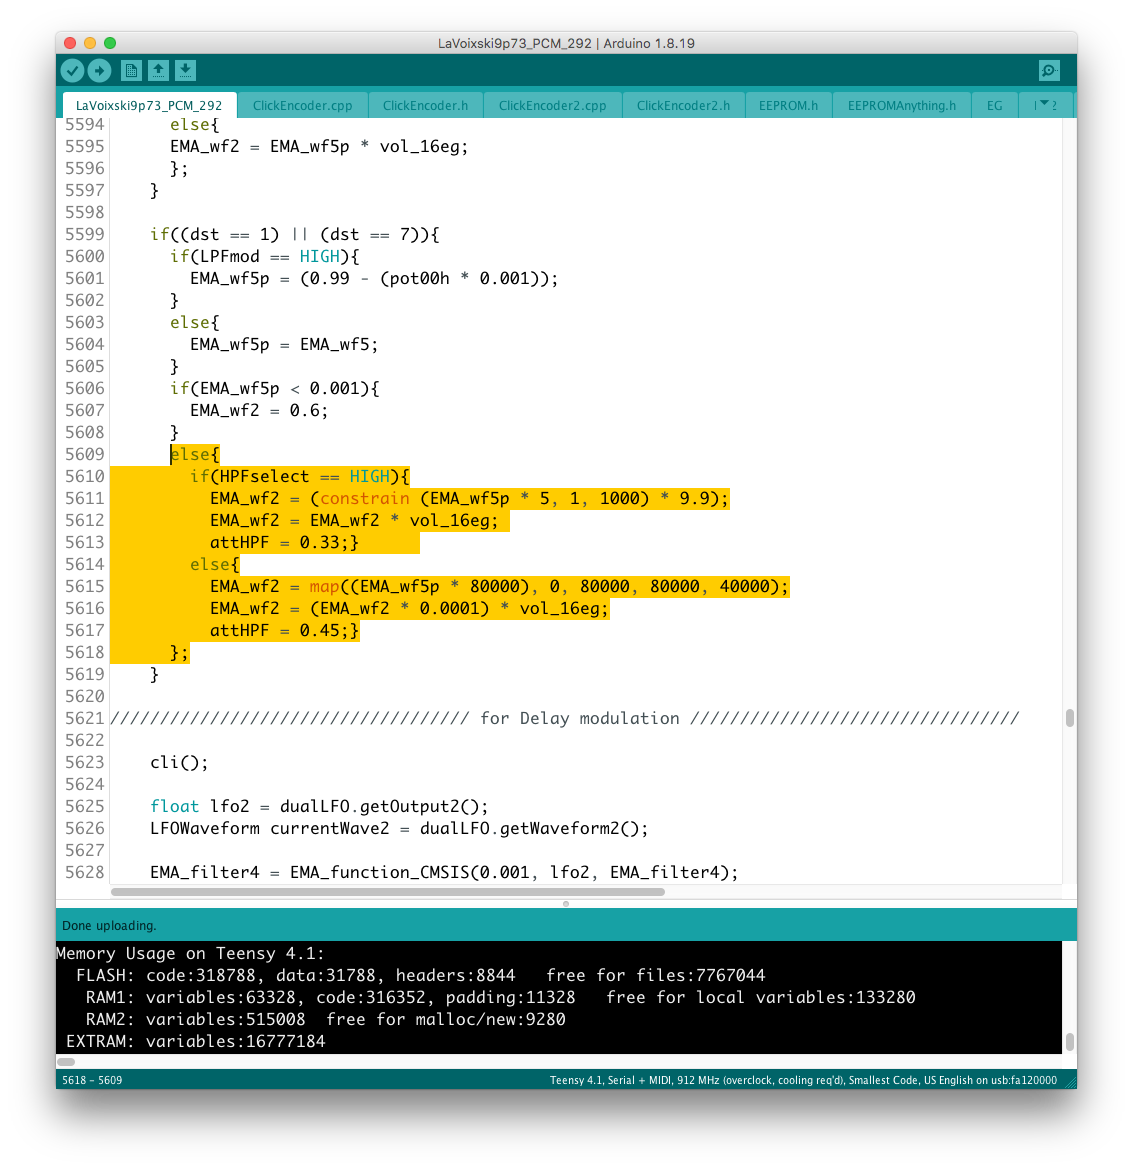
Task: Click the divider handle between editor and console
Action: coord(566,903)
